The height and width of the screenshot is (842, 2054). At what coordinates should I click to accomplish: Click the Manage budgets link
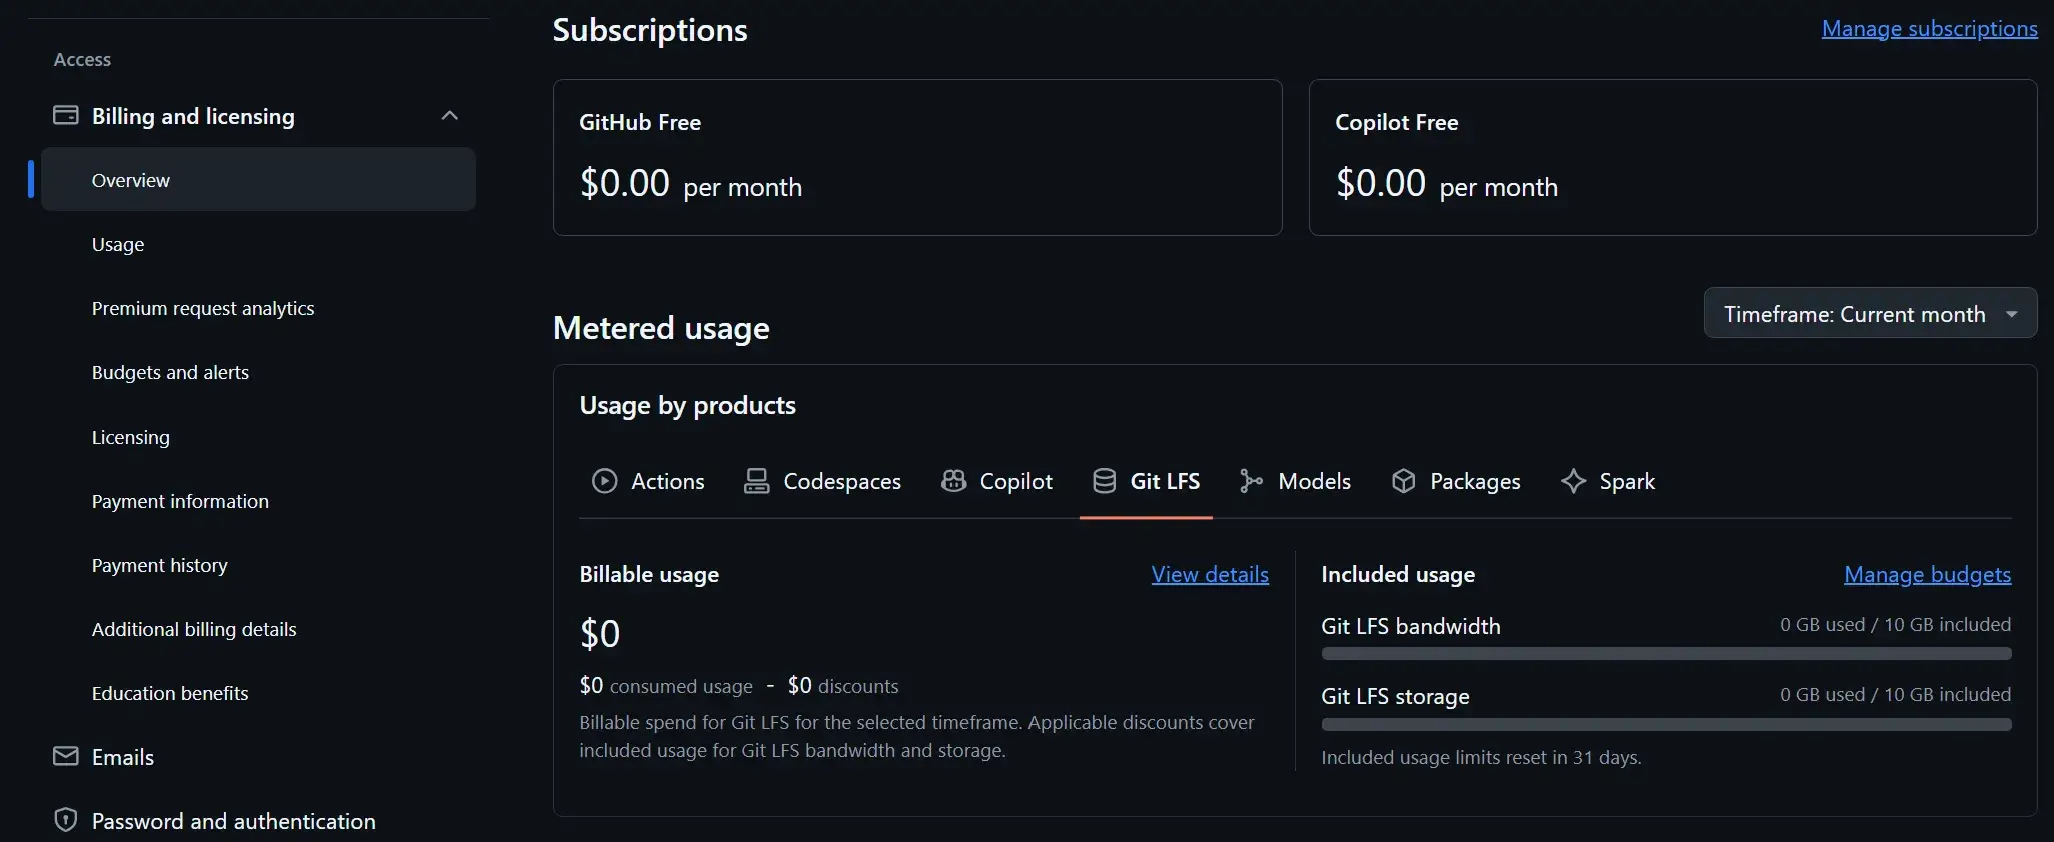click(1927, 575)
